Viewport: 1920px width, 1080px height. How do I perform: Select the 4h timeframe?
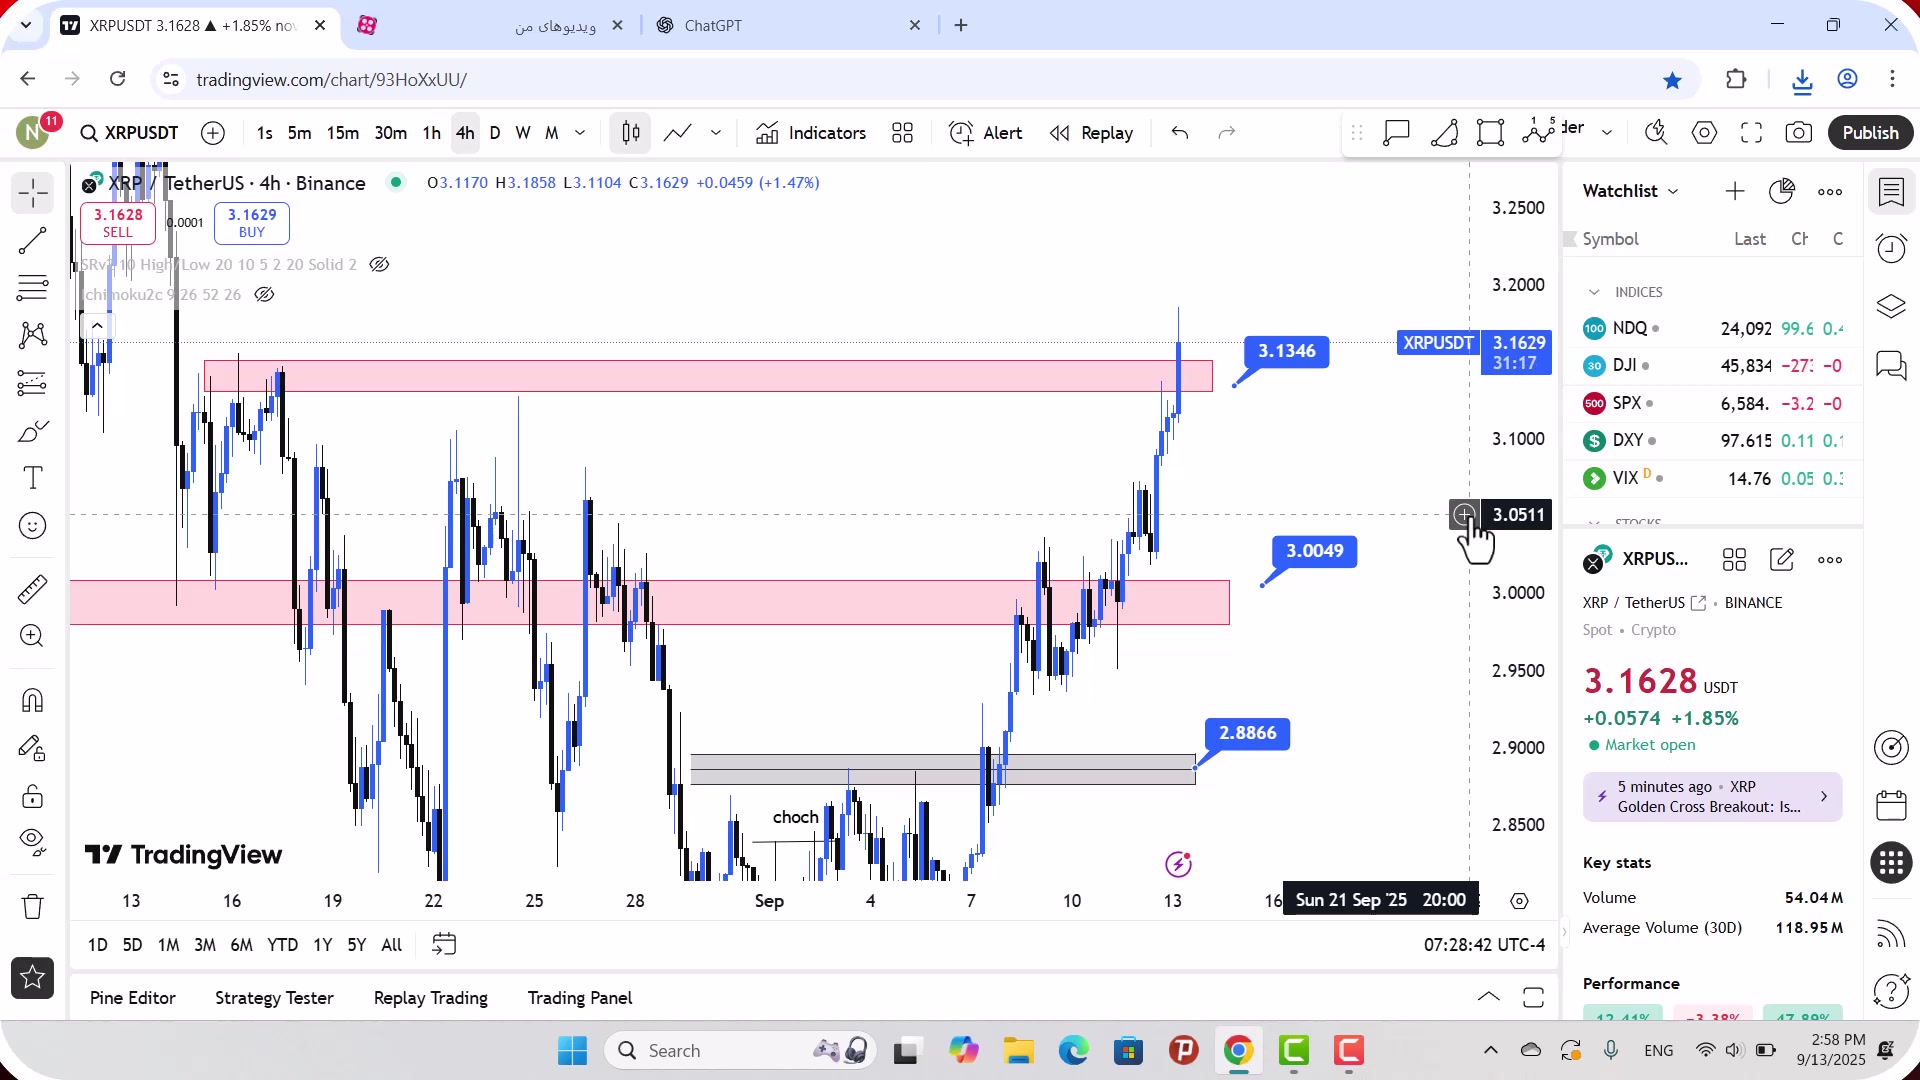[x=465, y=133]
